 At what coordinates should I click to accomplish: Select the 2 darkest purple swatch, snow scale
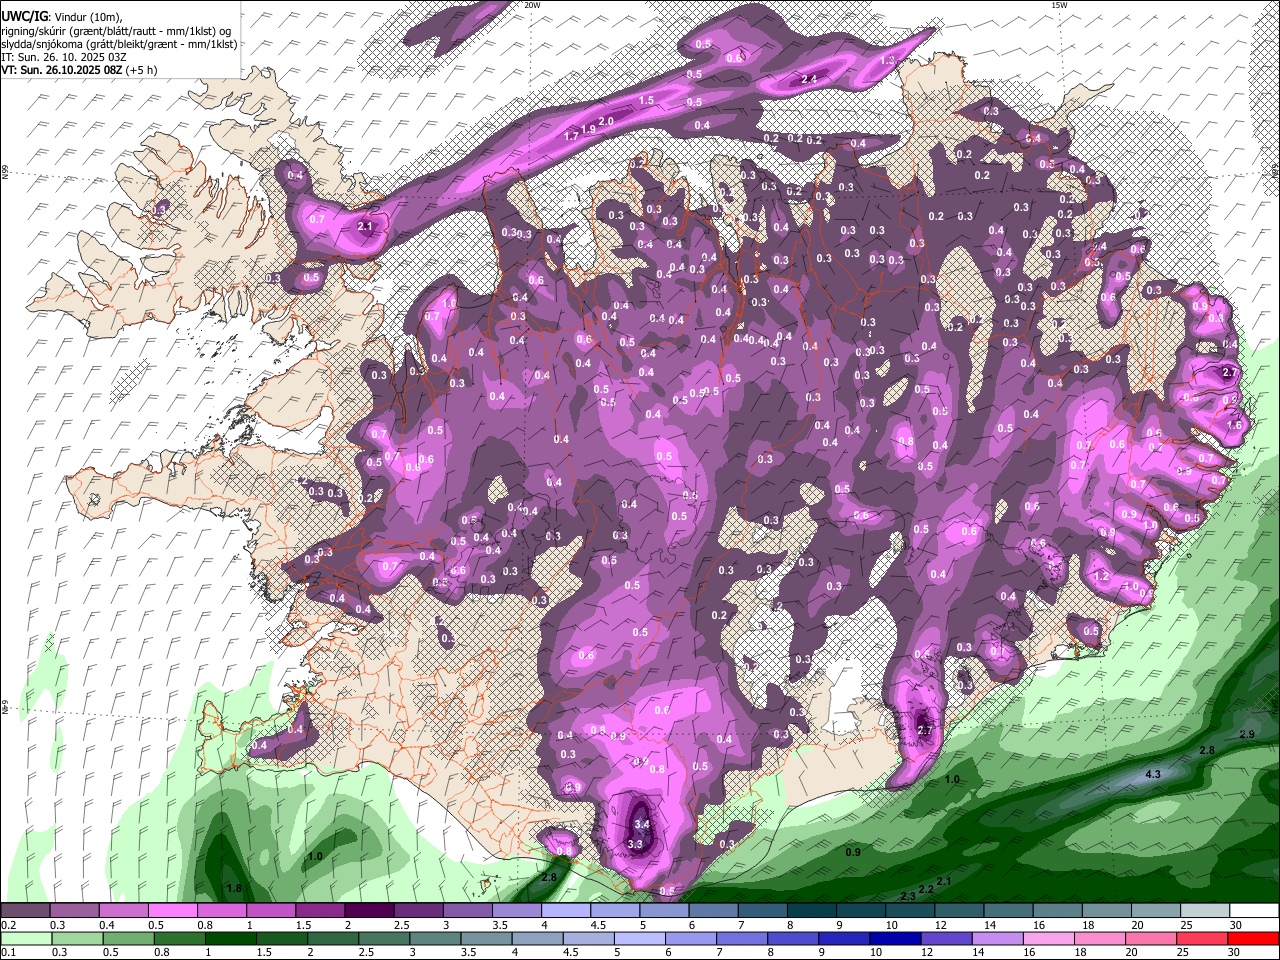(x=368, y=911)
